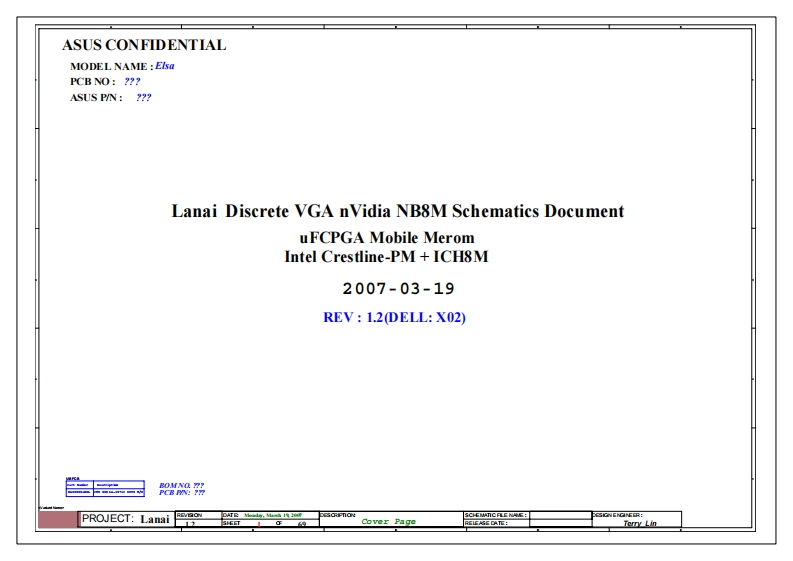
Task: Click the PROJECT: Lanai title block cell
Action: point(125,518)
